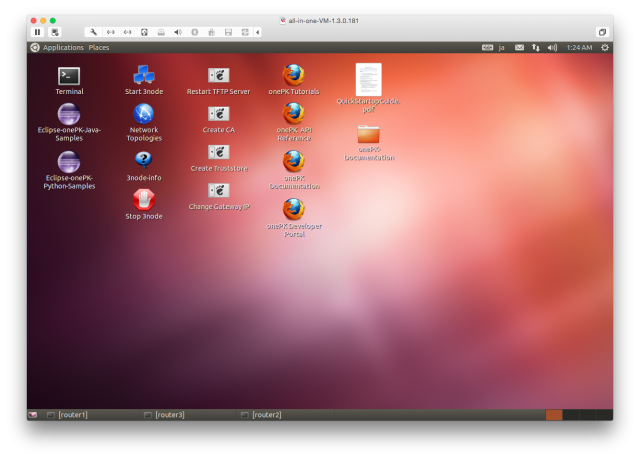Open the Terminal desktop icon
The height and width of the screenshot is (459, 640).
point(69,76)
